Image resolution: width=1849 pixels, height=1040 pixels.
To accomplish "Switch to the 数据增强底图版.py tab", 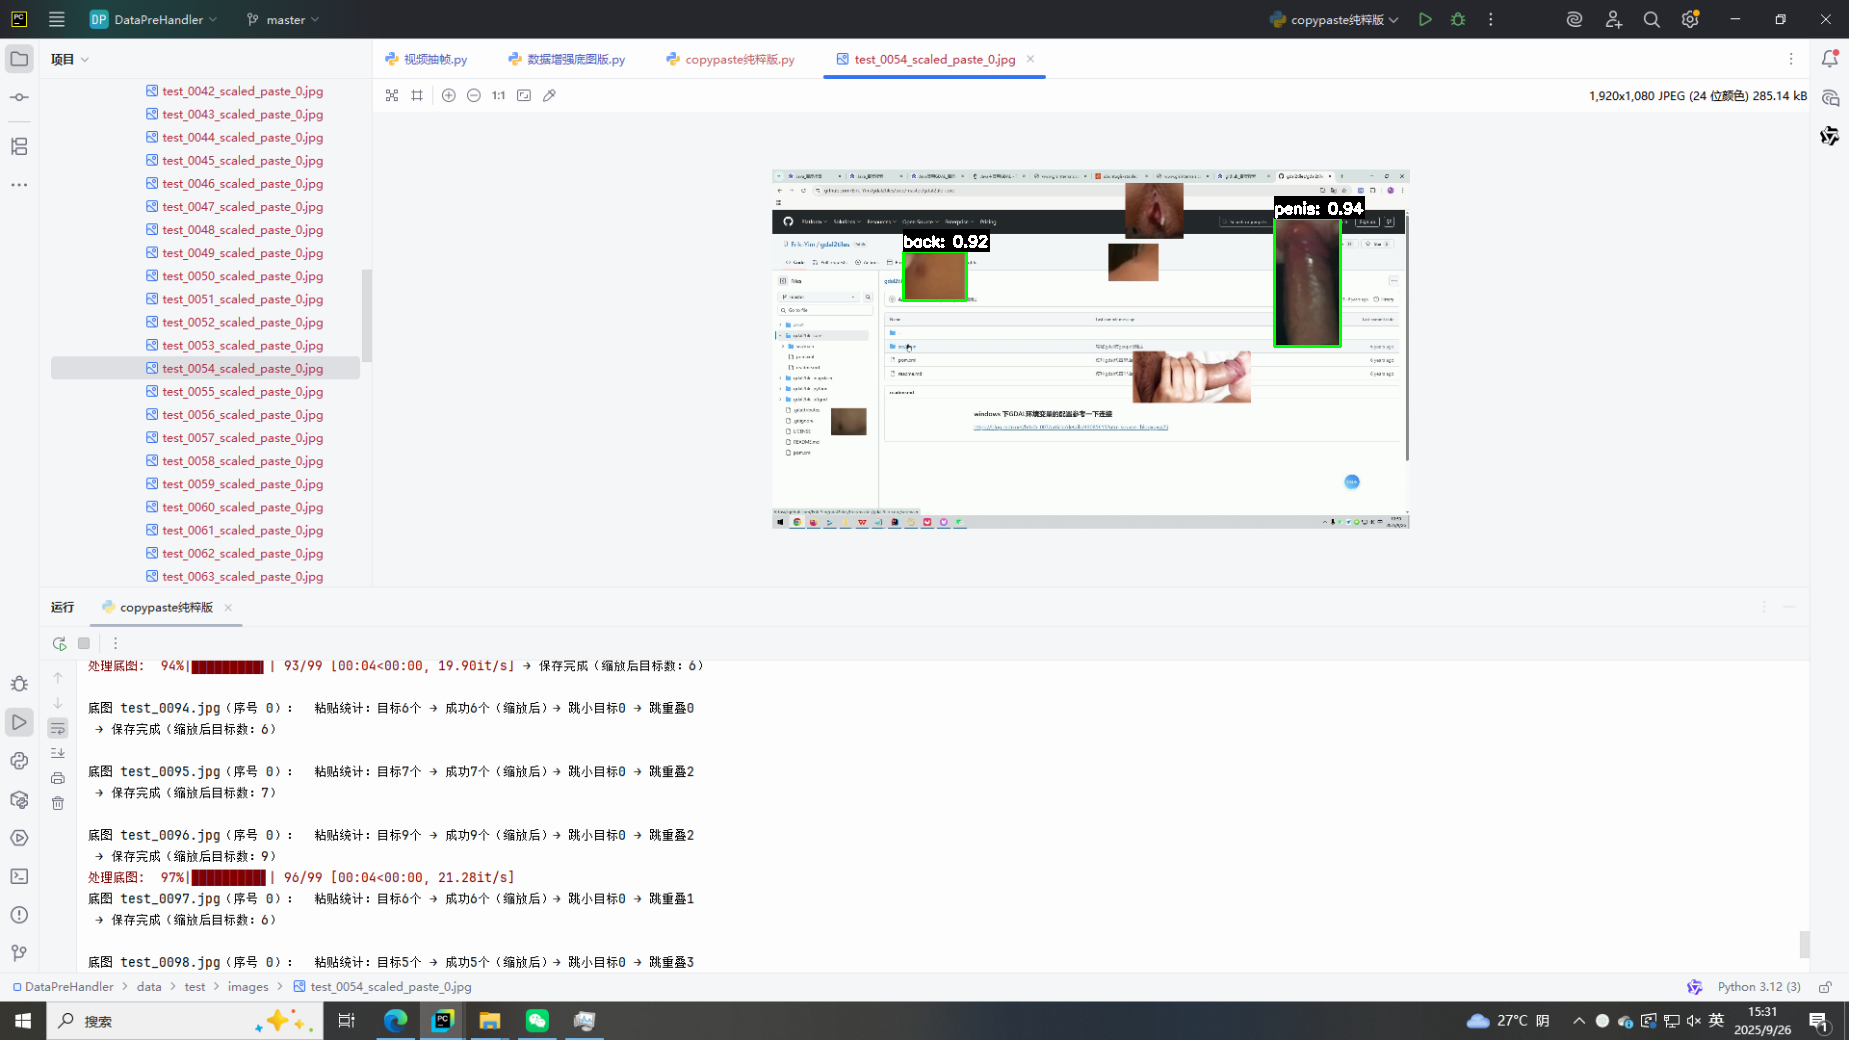I will (x=567, y=59).
